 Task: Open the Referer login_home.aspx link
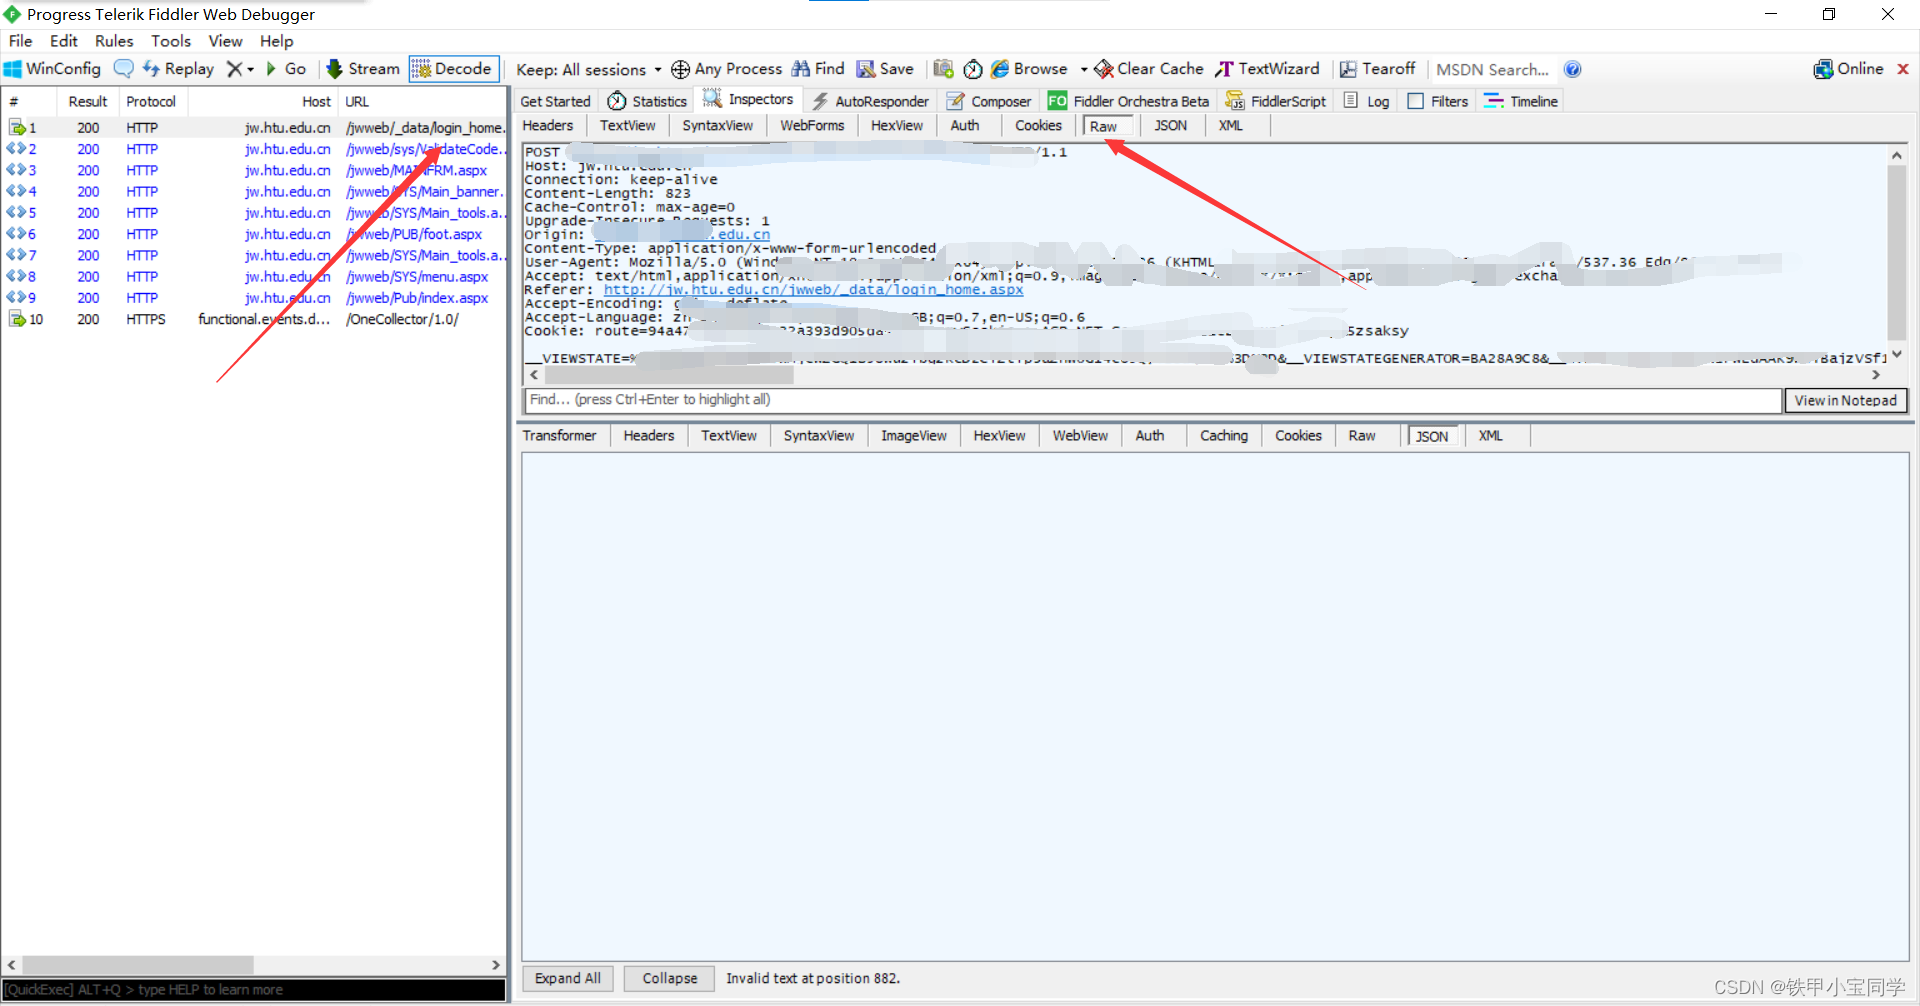point(813,290)
